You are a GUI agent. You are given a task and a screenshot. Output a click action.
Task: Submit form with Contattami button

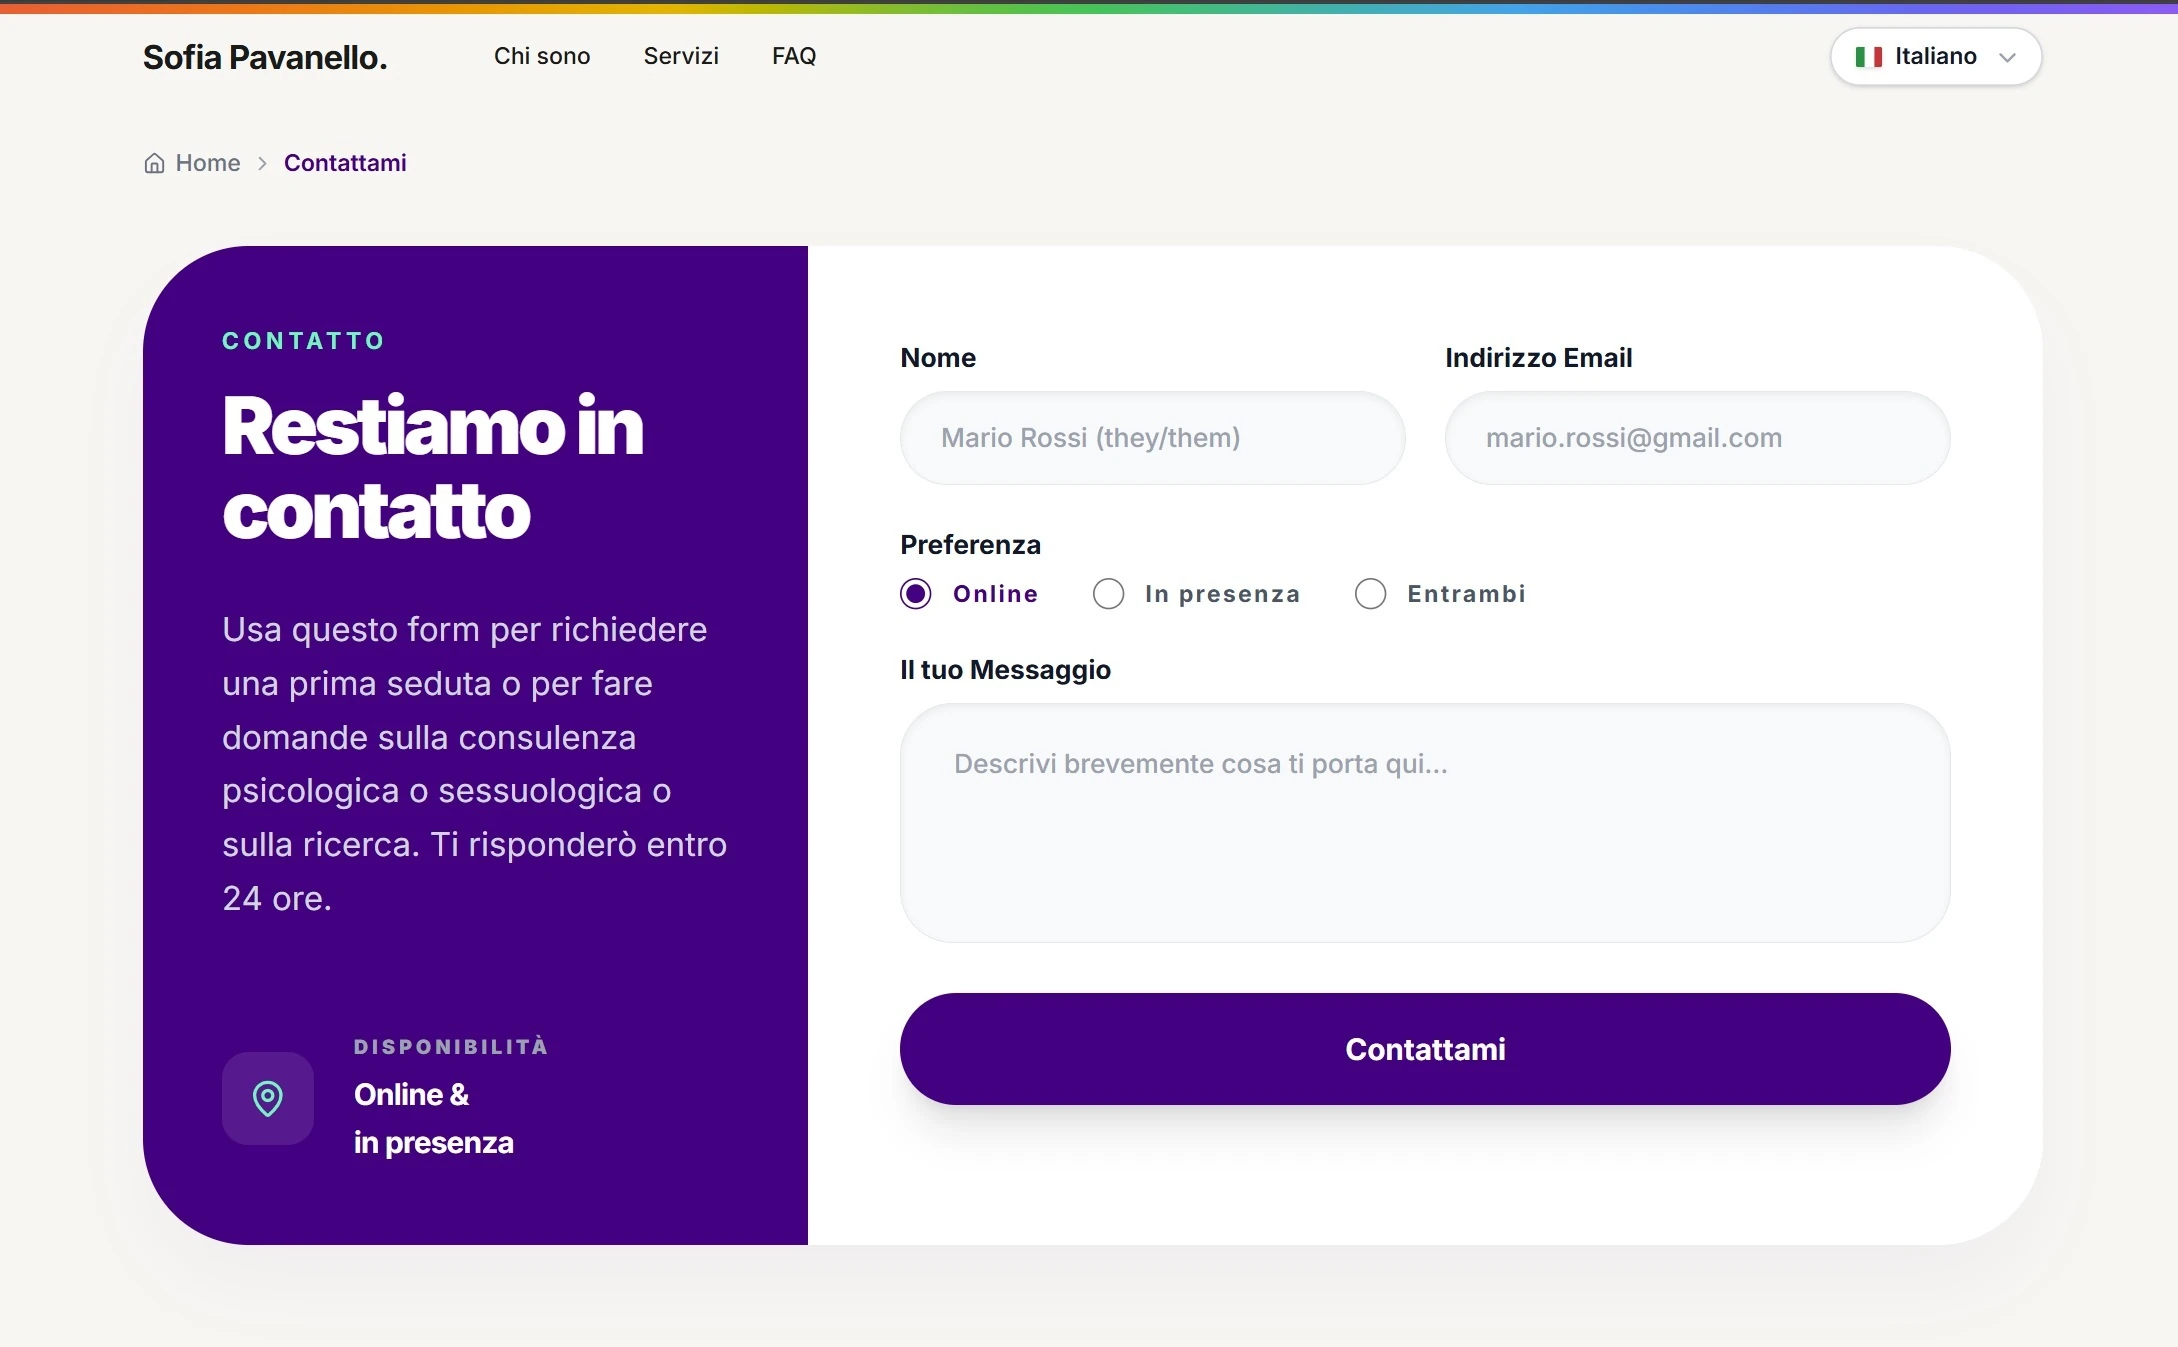(1425, 1049)
